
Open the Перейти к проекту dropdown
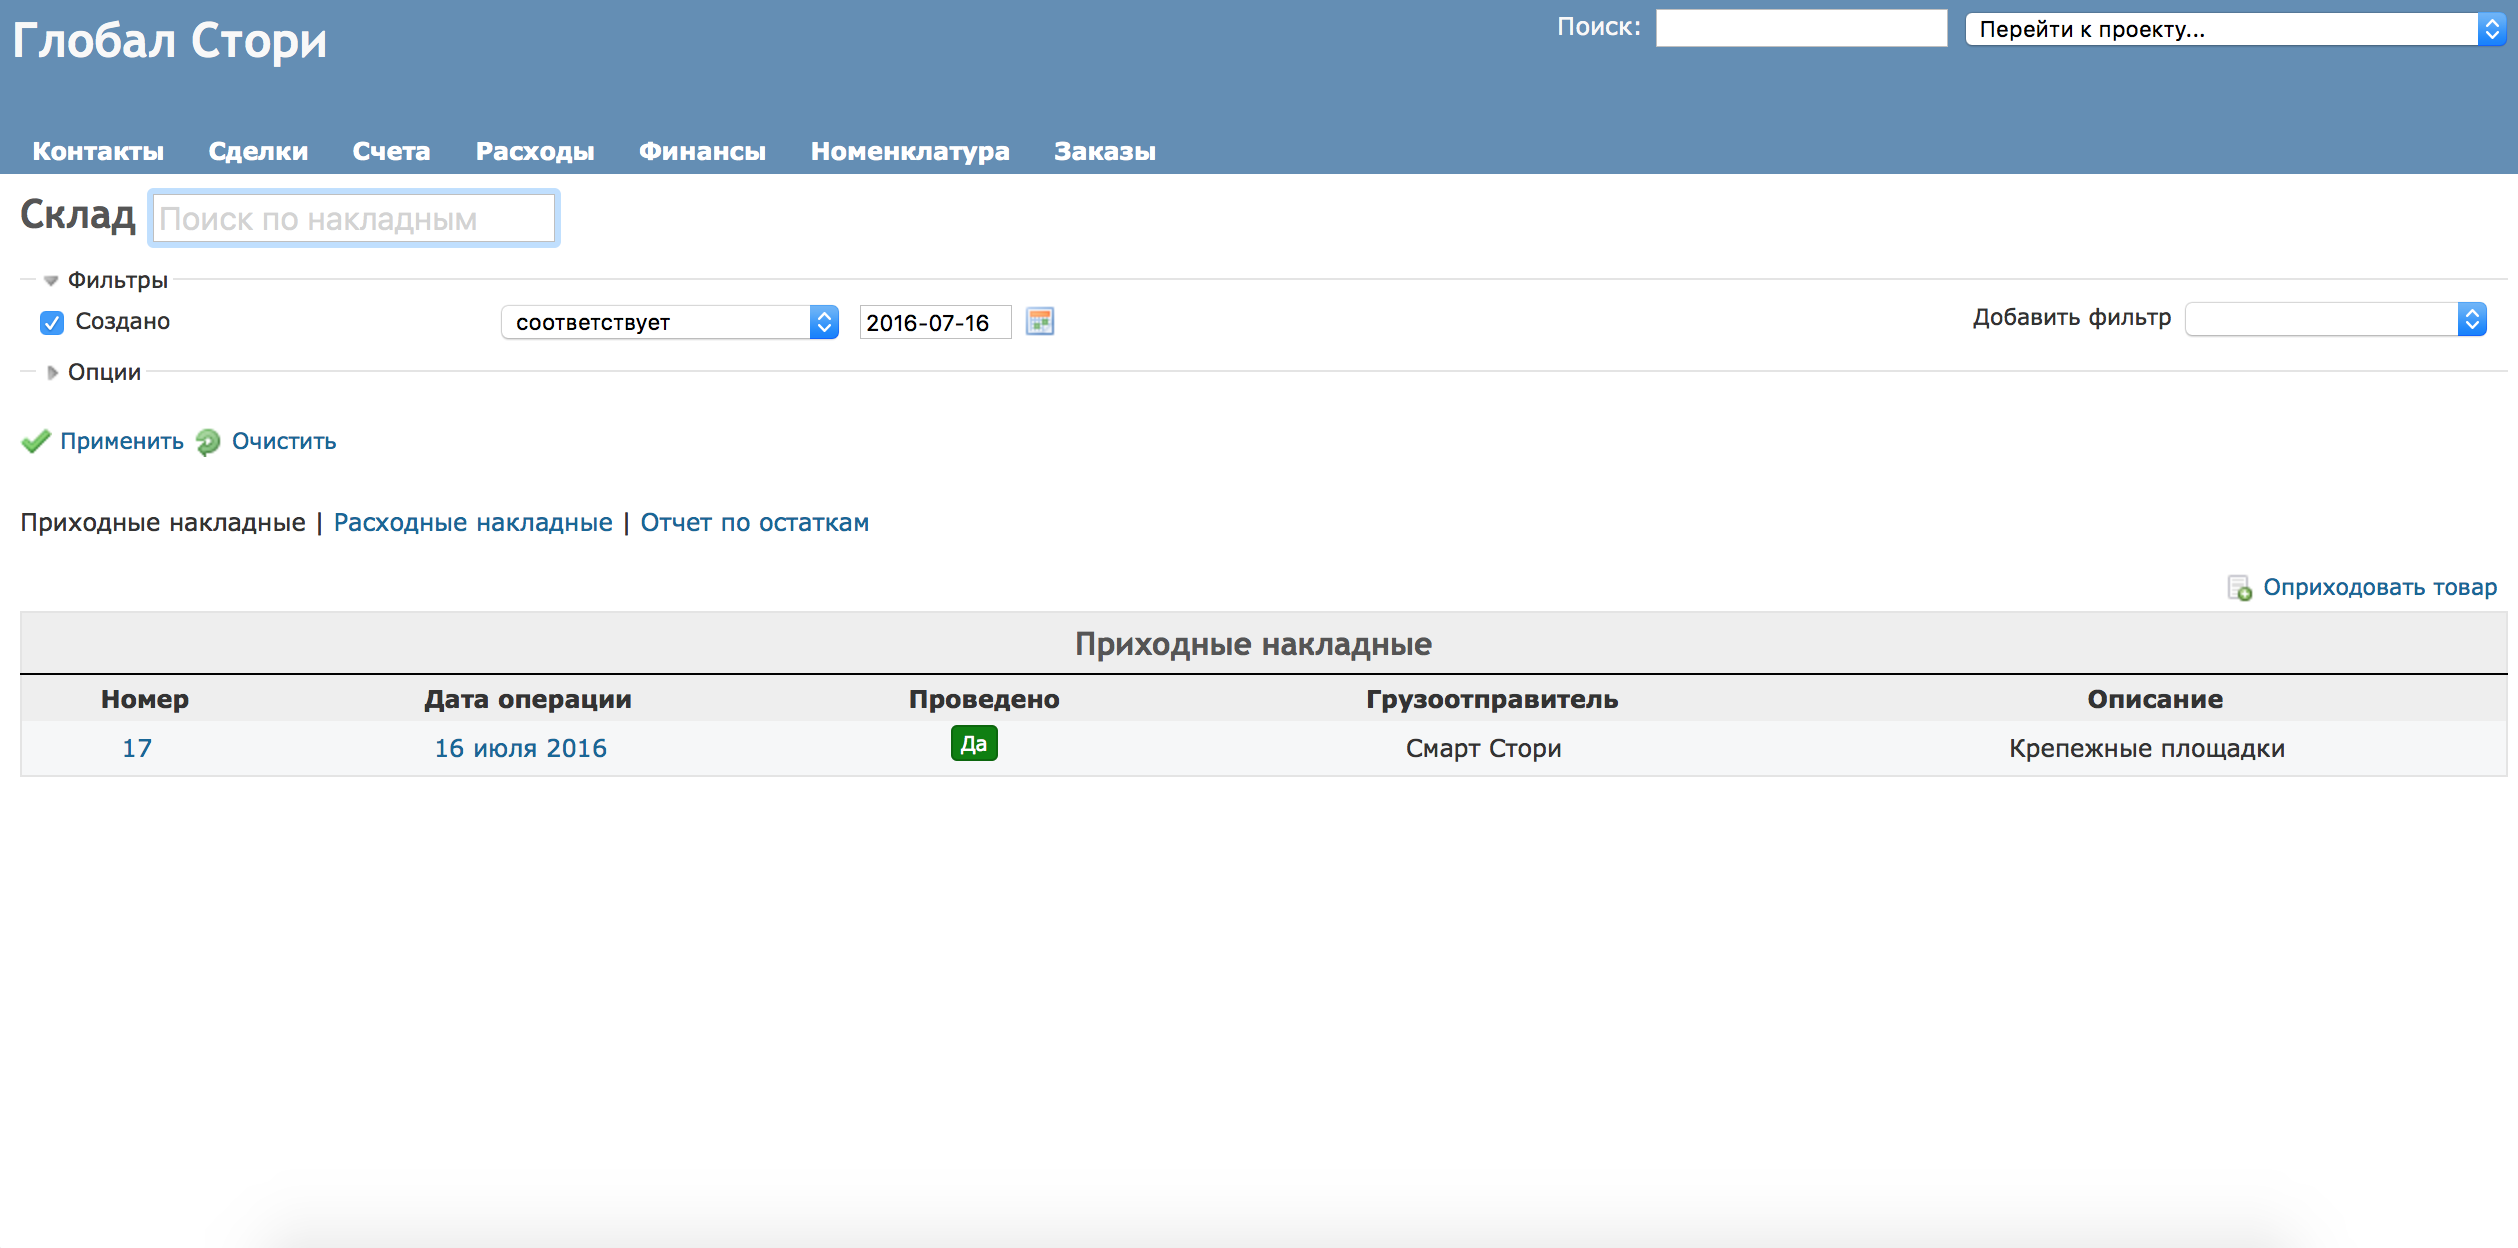click(2234, 29)
